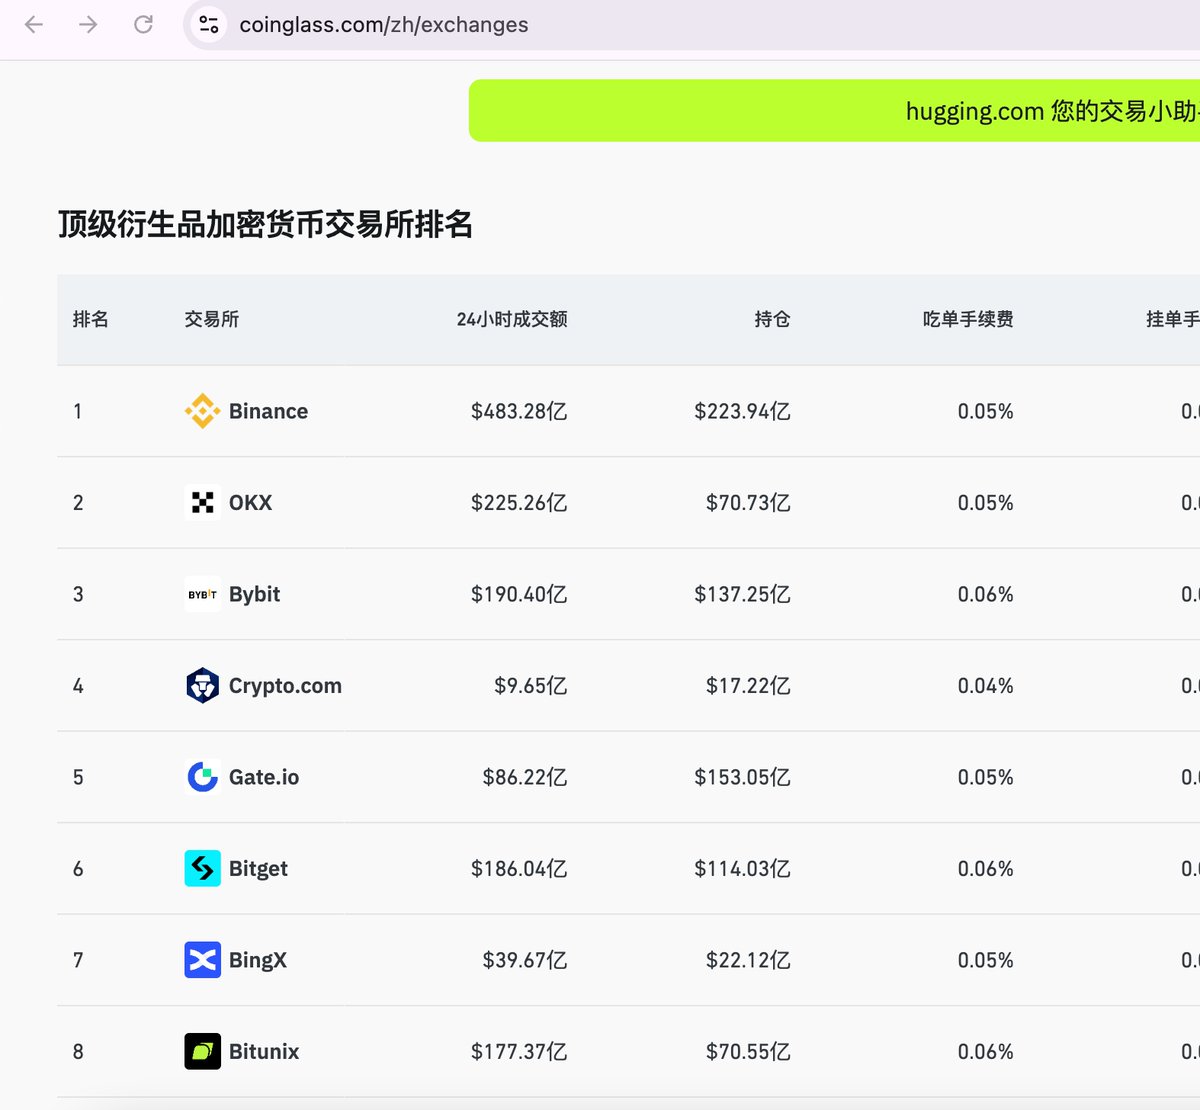
Task: Open the Bitget exchange link
Action: pyautogui.click(x=258, y=869)
